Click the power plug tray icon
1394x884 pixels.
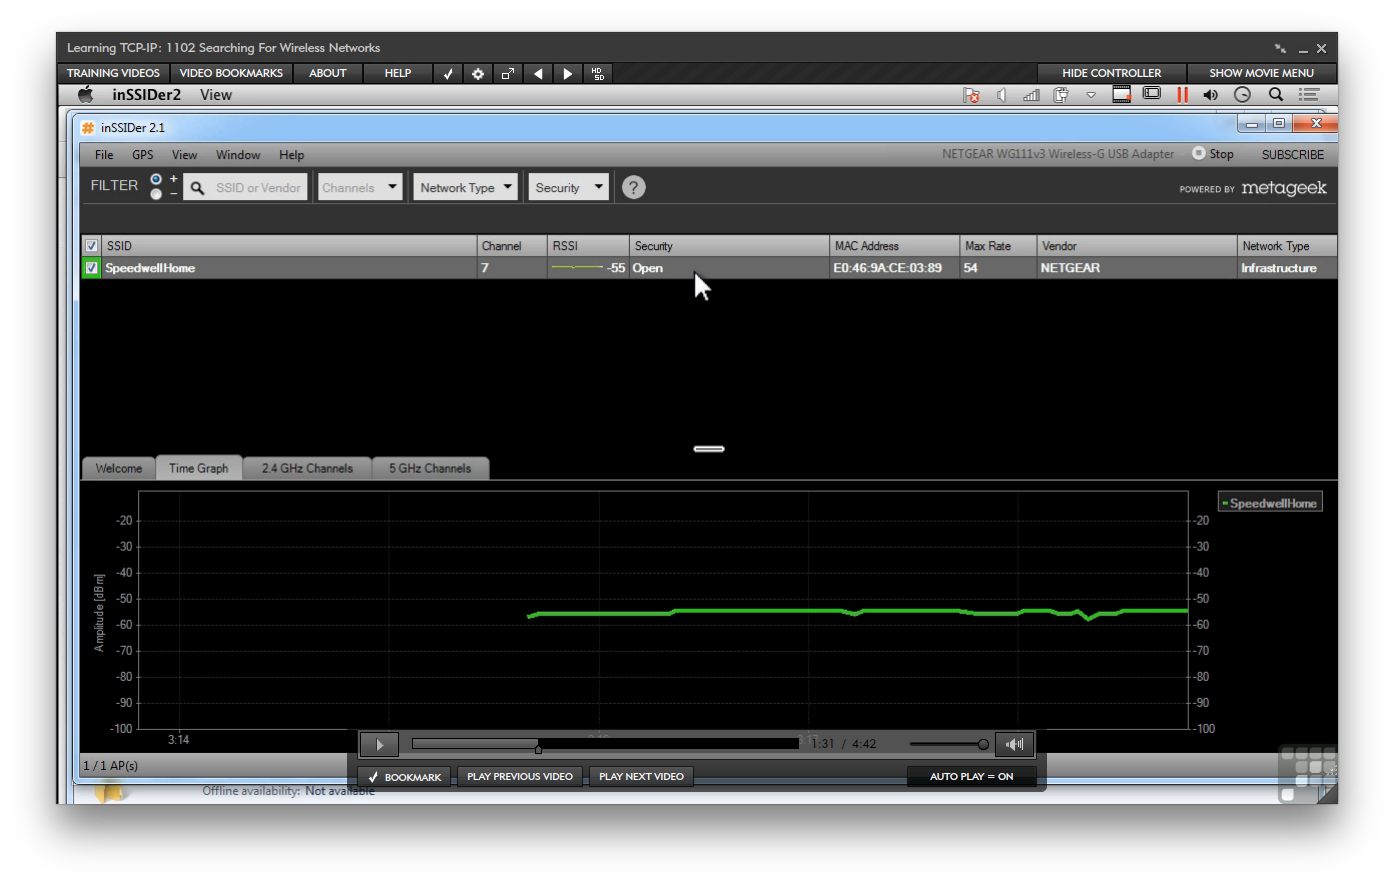pyautogui.click(x=1061, y=95)
